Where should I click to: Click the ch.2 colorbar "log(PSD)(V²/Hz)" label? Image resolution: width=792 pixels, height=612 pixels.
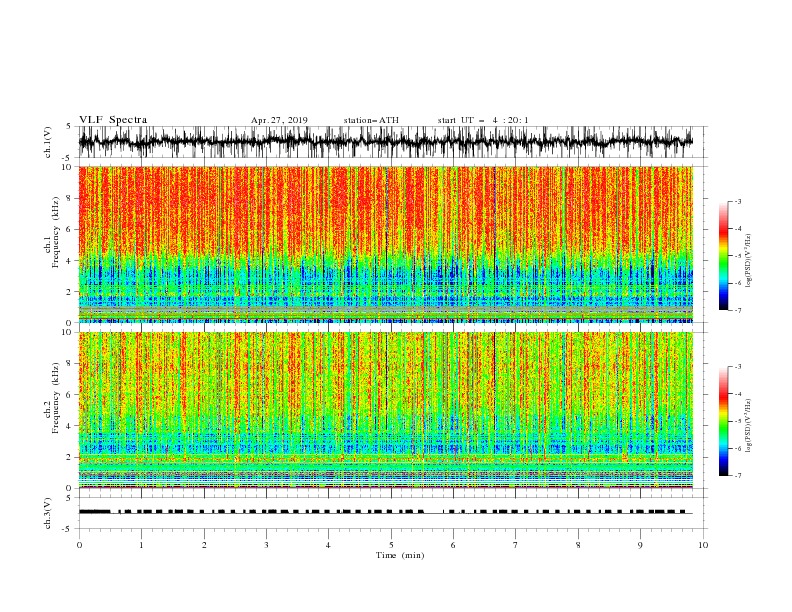click(748, 426)
